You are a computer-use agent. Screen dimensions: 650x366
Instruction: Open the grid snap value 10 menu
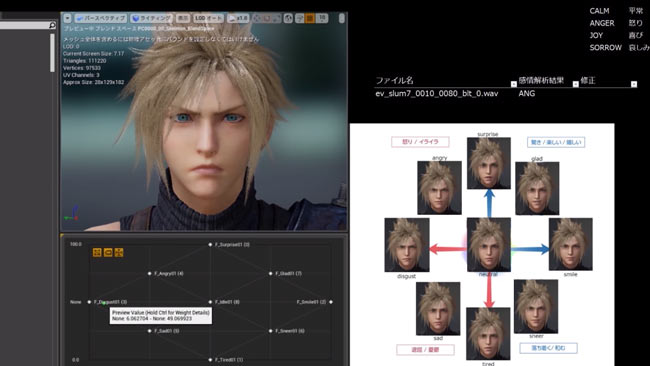pyautogui.click(x=322, y=18)
